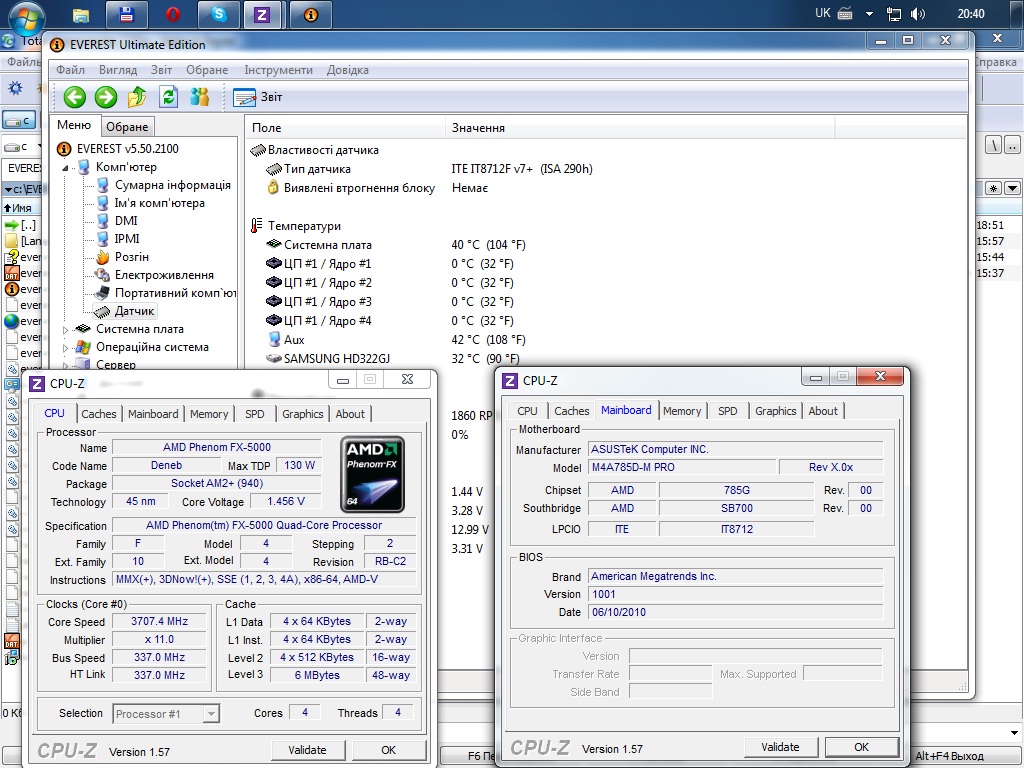The image size is (1024, 768).
Task: Click Validate in right CPU-Z window
Action: 780,747
